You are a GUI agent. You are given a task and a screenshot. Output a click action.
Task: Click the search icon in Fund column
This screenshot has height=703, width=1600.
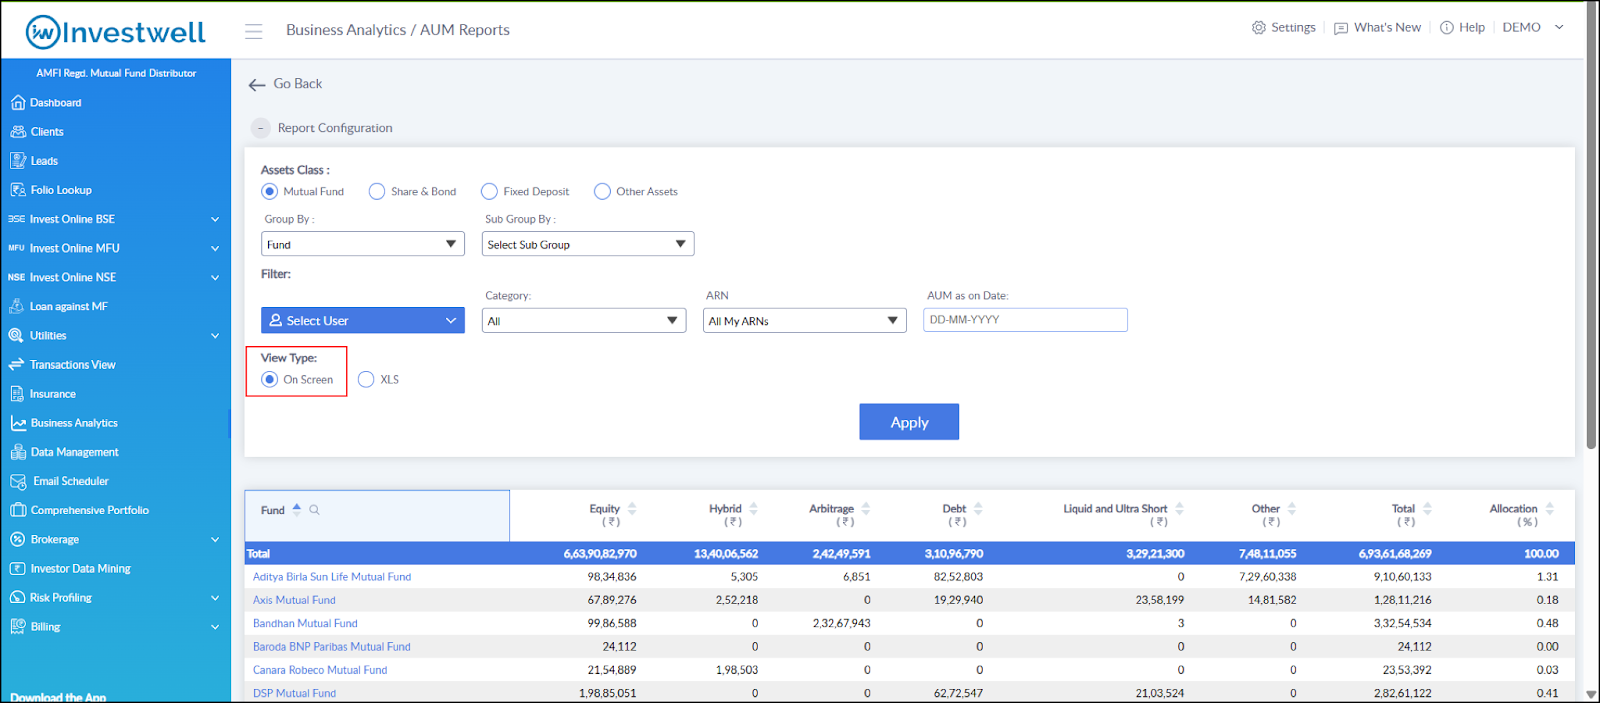[x=314, y=510]
